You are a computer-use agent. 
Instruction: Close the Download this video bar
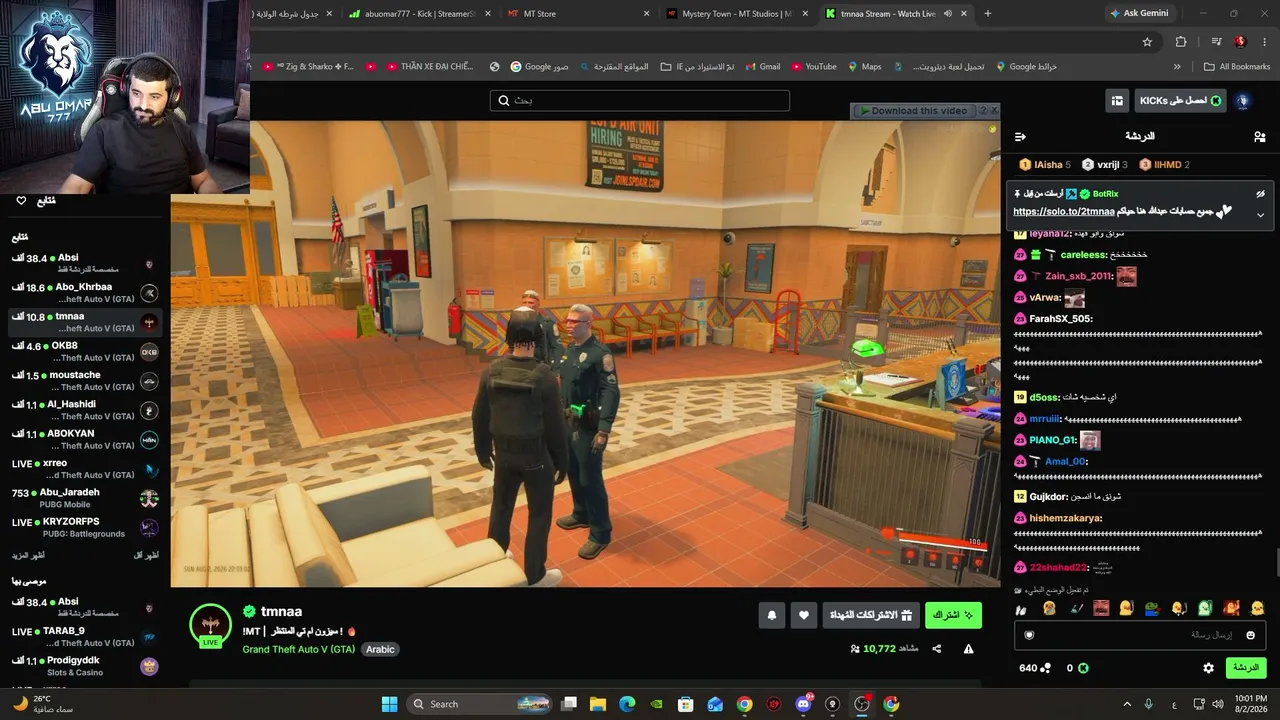coord(994,111)
